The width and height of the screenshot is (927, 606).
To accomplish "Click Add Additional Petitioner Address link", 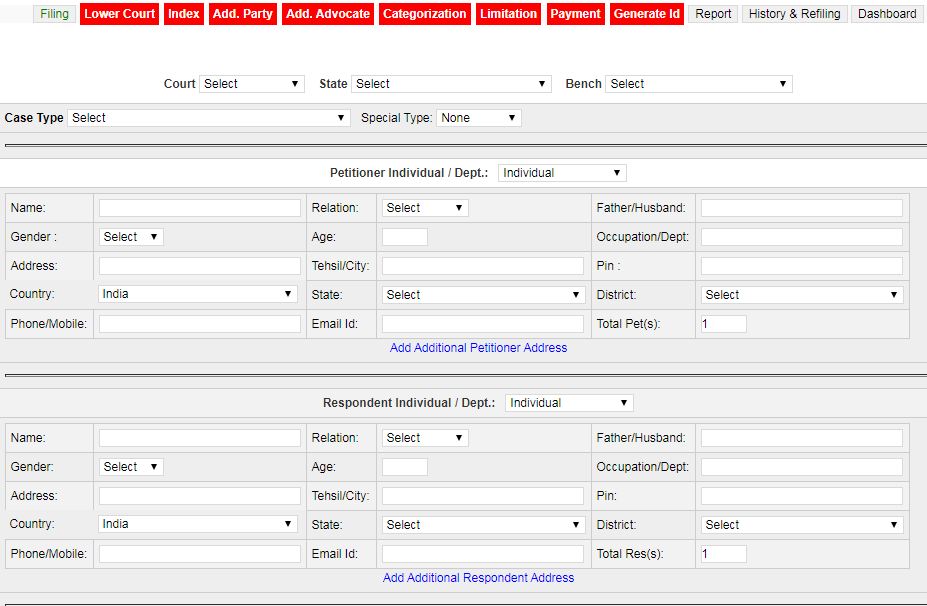I will [x=478, y=348].
